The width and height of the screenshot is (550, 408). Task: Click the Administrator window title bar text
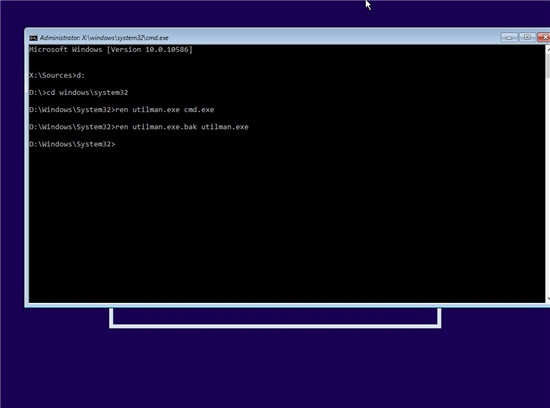click(104, 38)
